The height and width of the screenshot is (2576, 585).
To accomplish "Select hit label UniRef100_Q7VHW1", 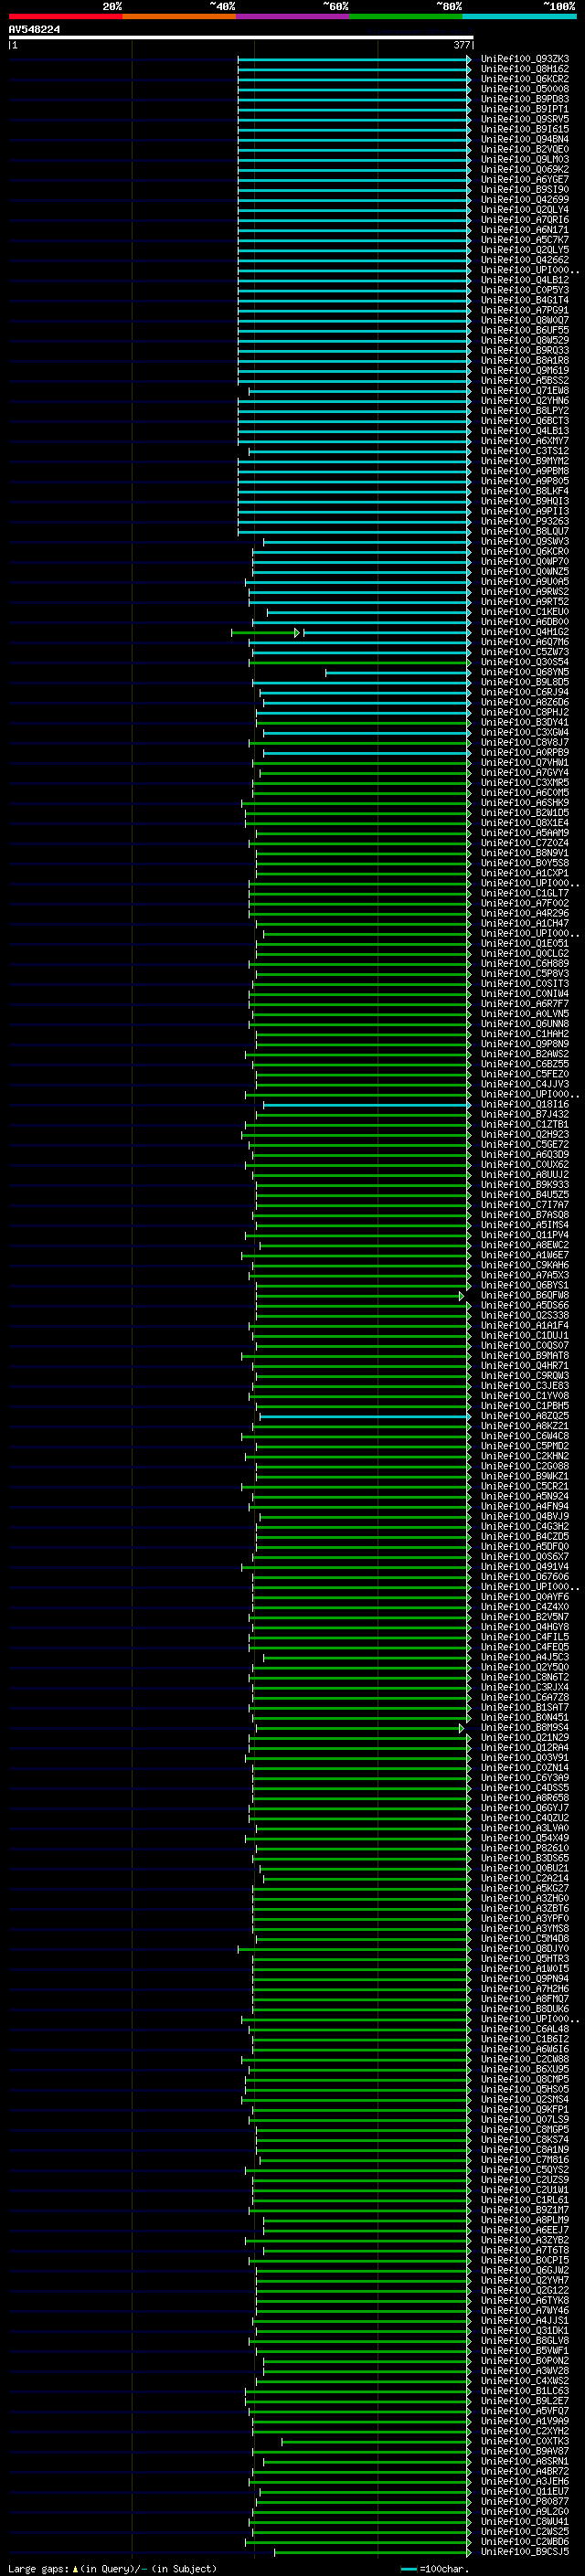I will [x=525, y=763].
